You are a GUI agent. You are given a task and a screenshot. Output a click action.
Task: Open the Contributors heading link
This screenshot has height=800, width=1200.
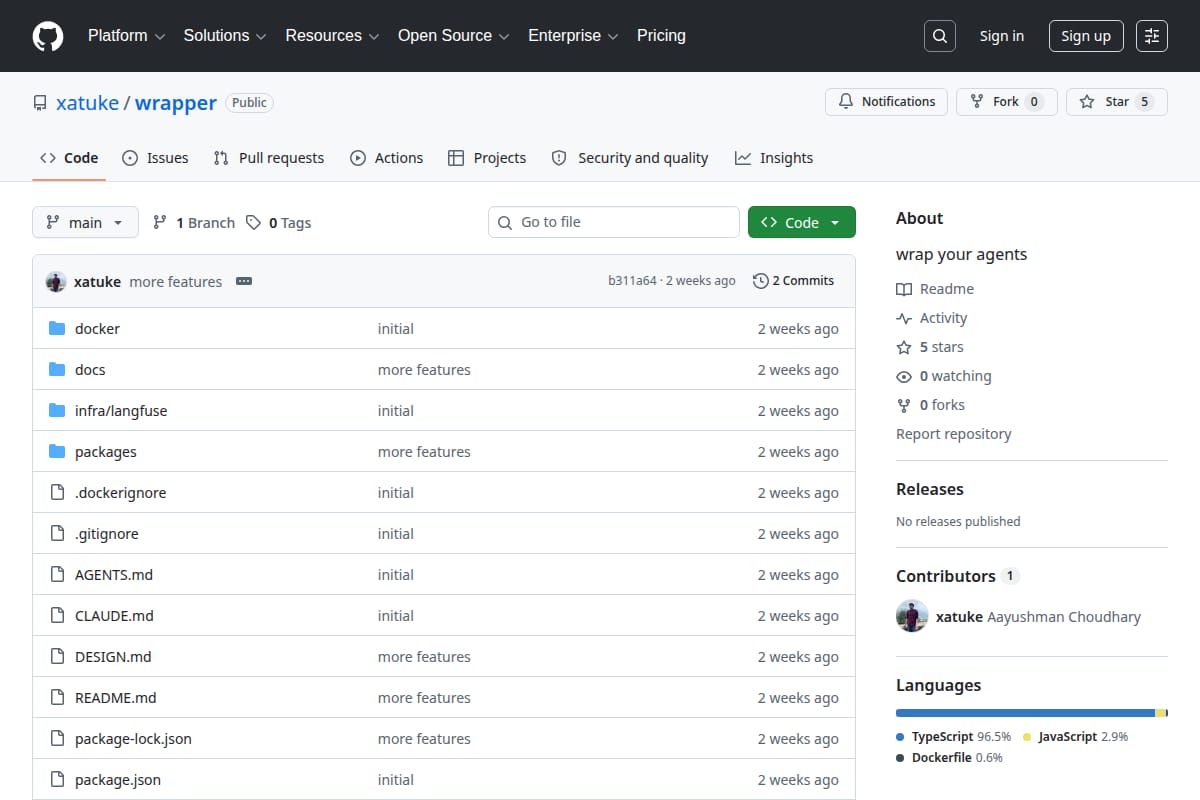957,576
